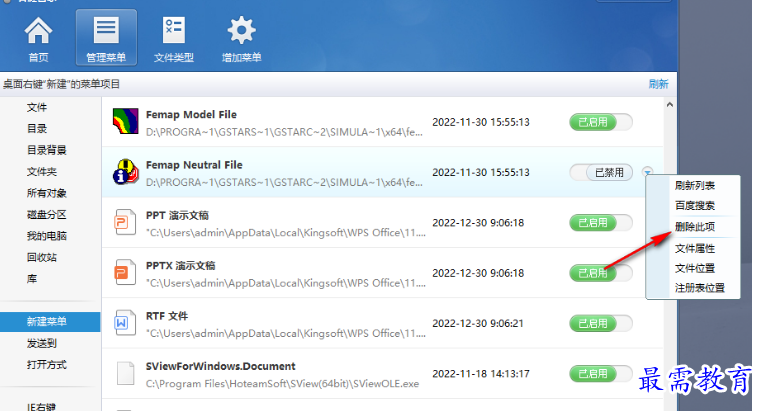Open IE右键 sidebar entry

point(41,407)
